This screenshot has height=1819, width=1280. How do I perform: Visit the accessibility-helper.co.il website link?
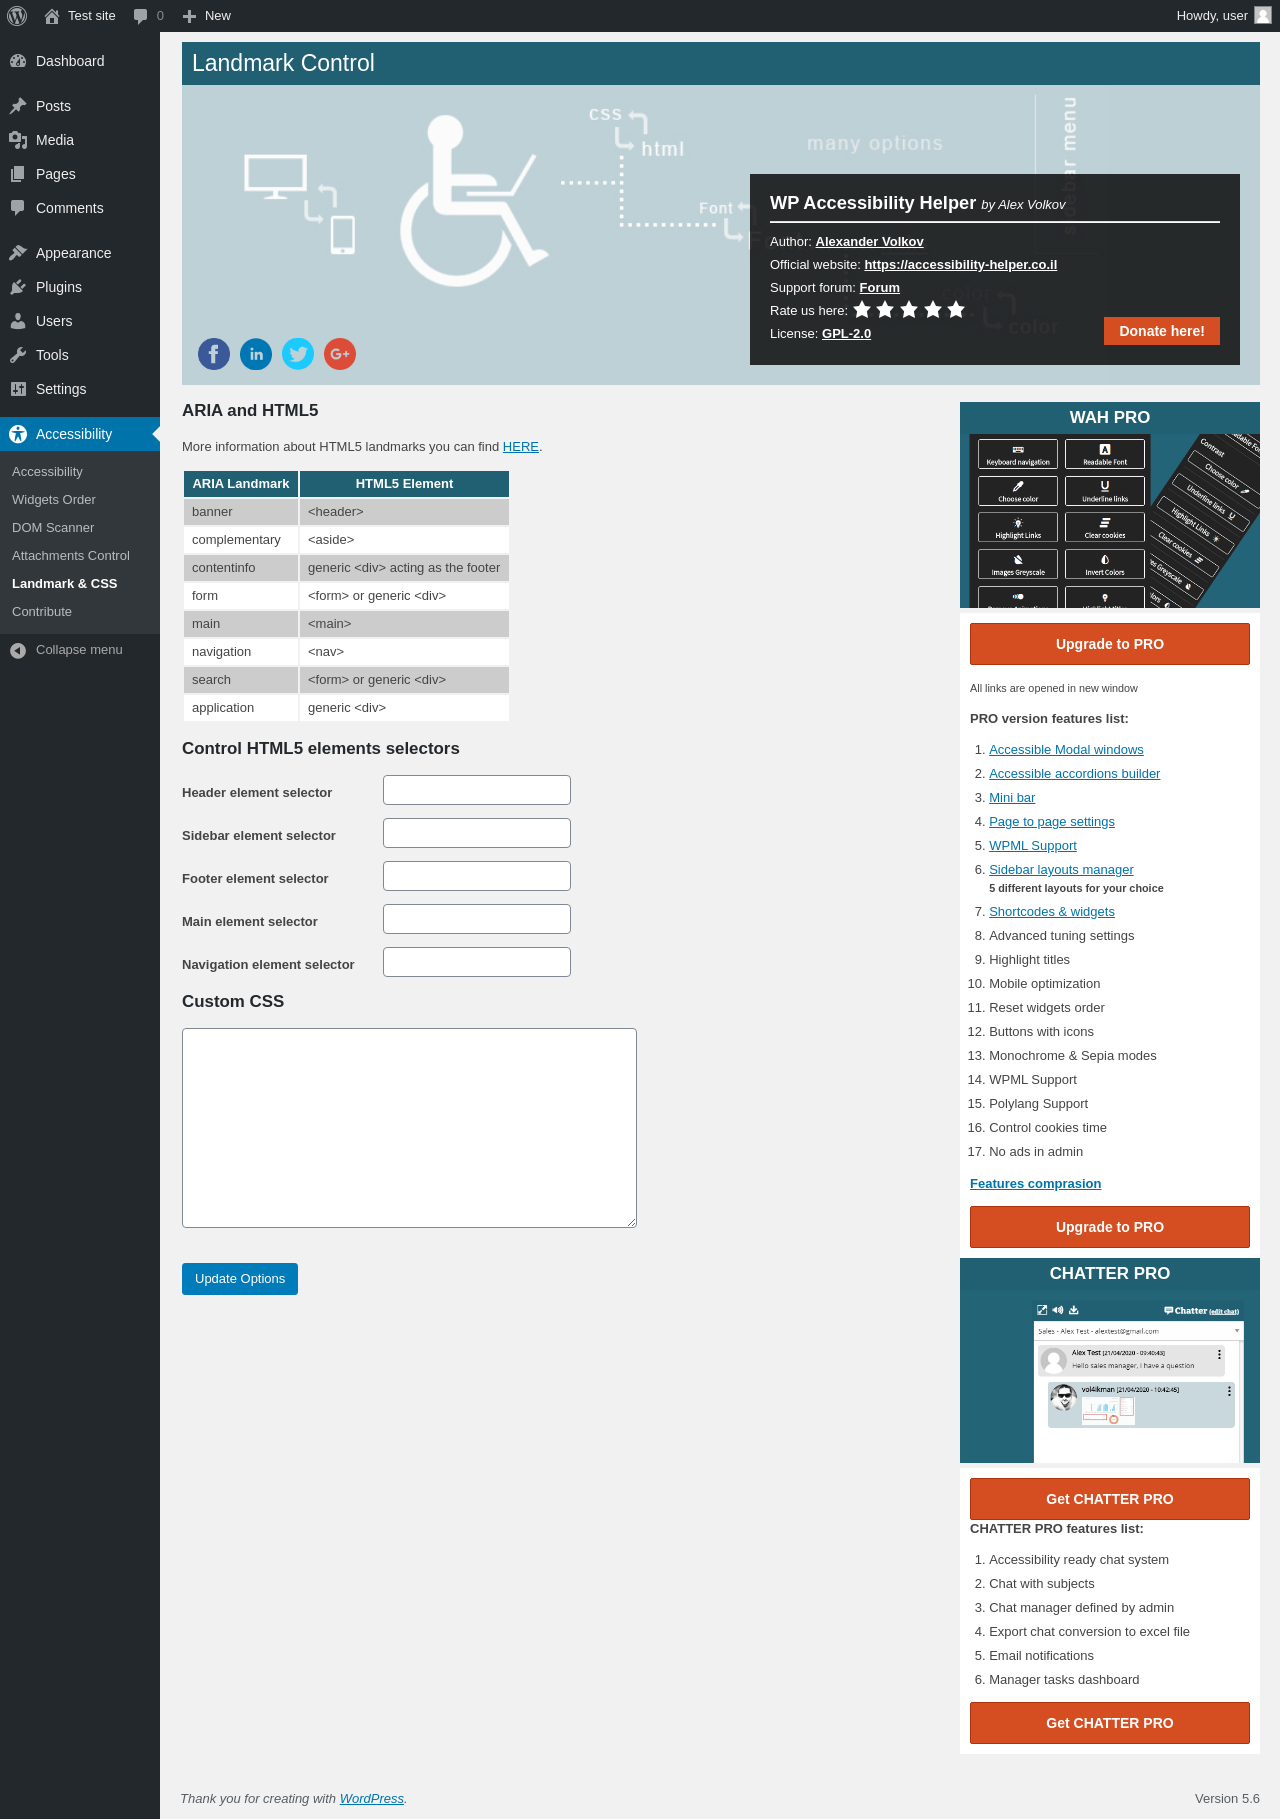pos(961,265)
